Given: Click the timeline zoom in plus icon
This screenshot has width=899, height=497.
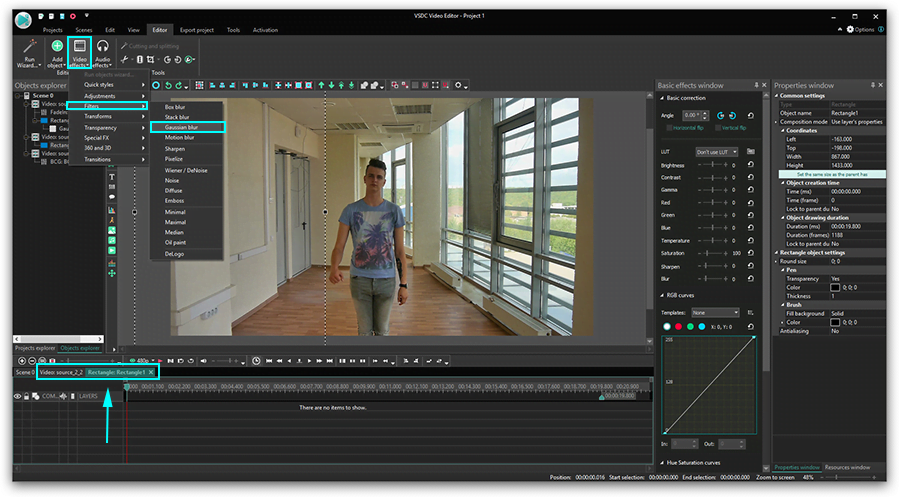Looking at the screenshot, I should (x=22, y=361).
